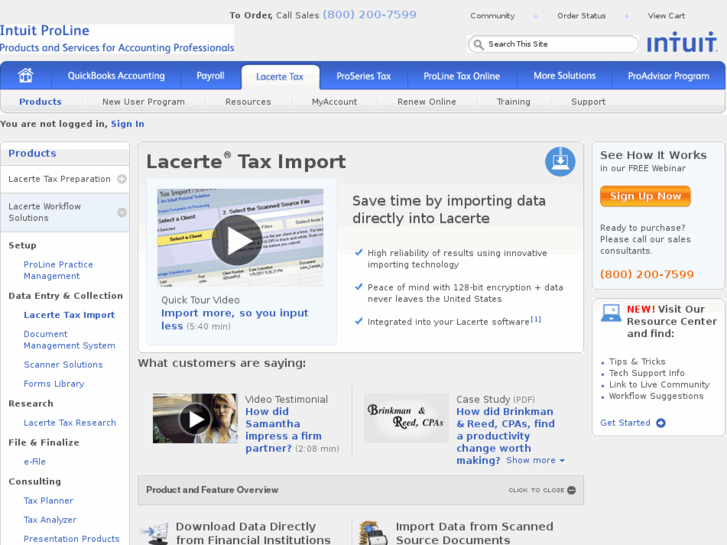Go to the home icon tab
This screenshot has width=727, height=545.
(26, 75)
